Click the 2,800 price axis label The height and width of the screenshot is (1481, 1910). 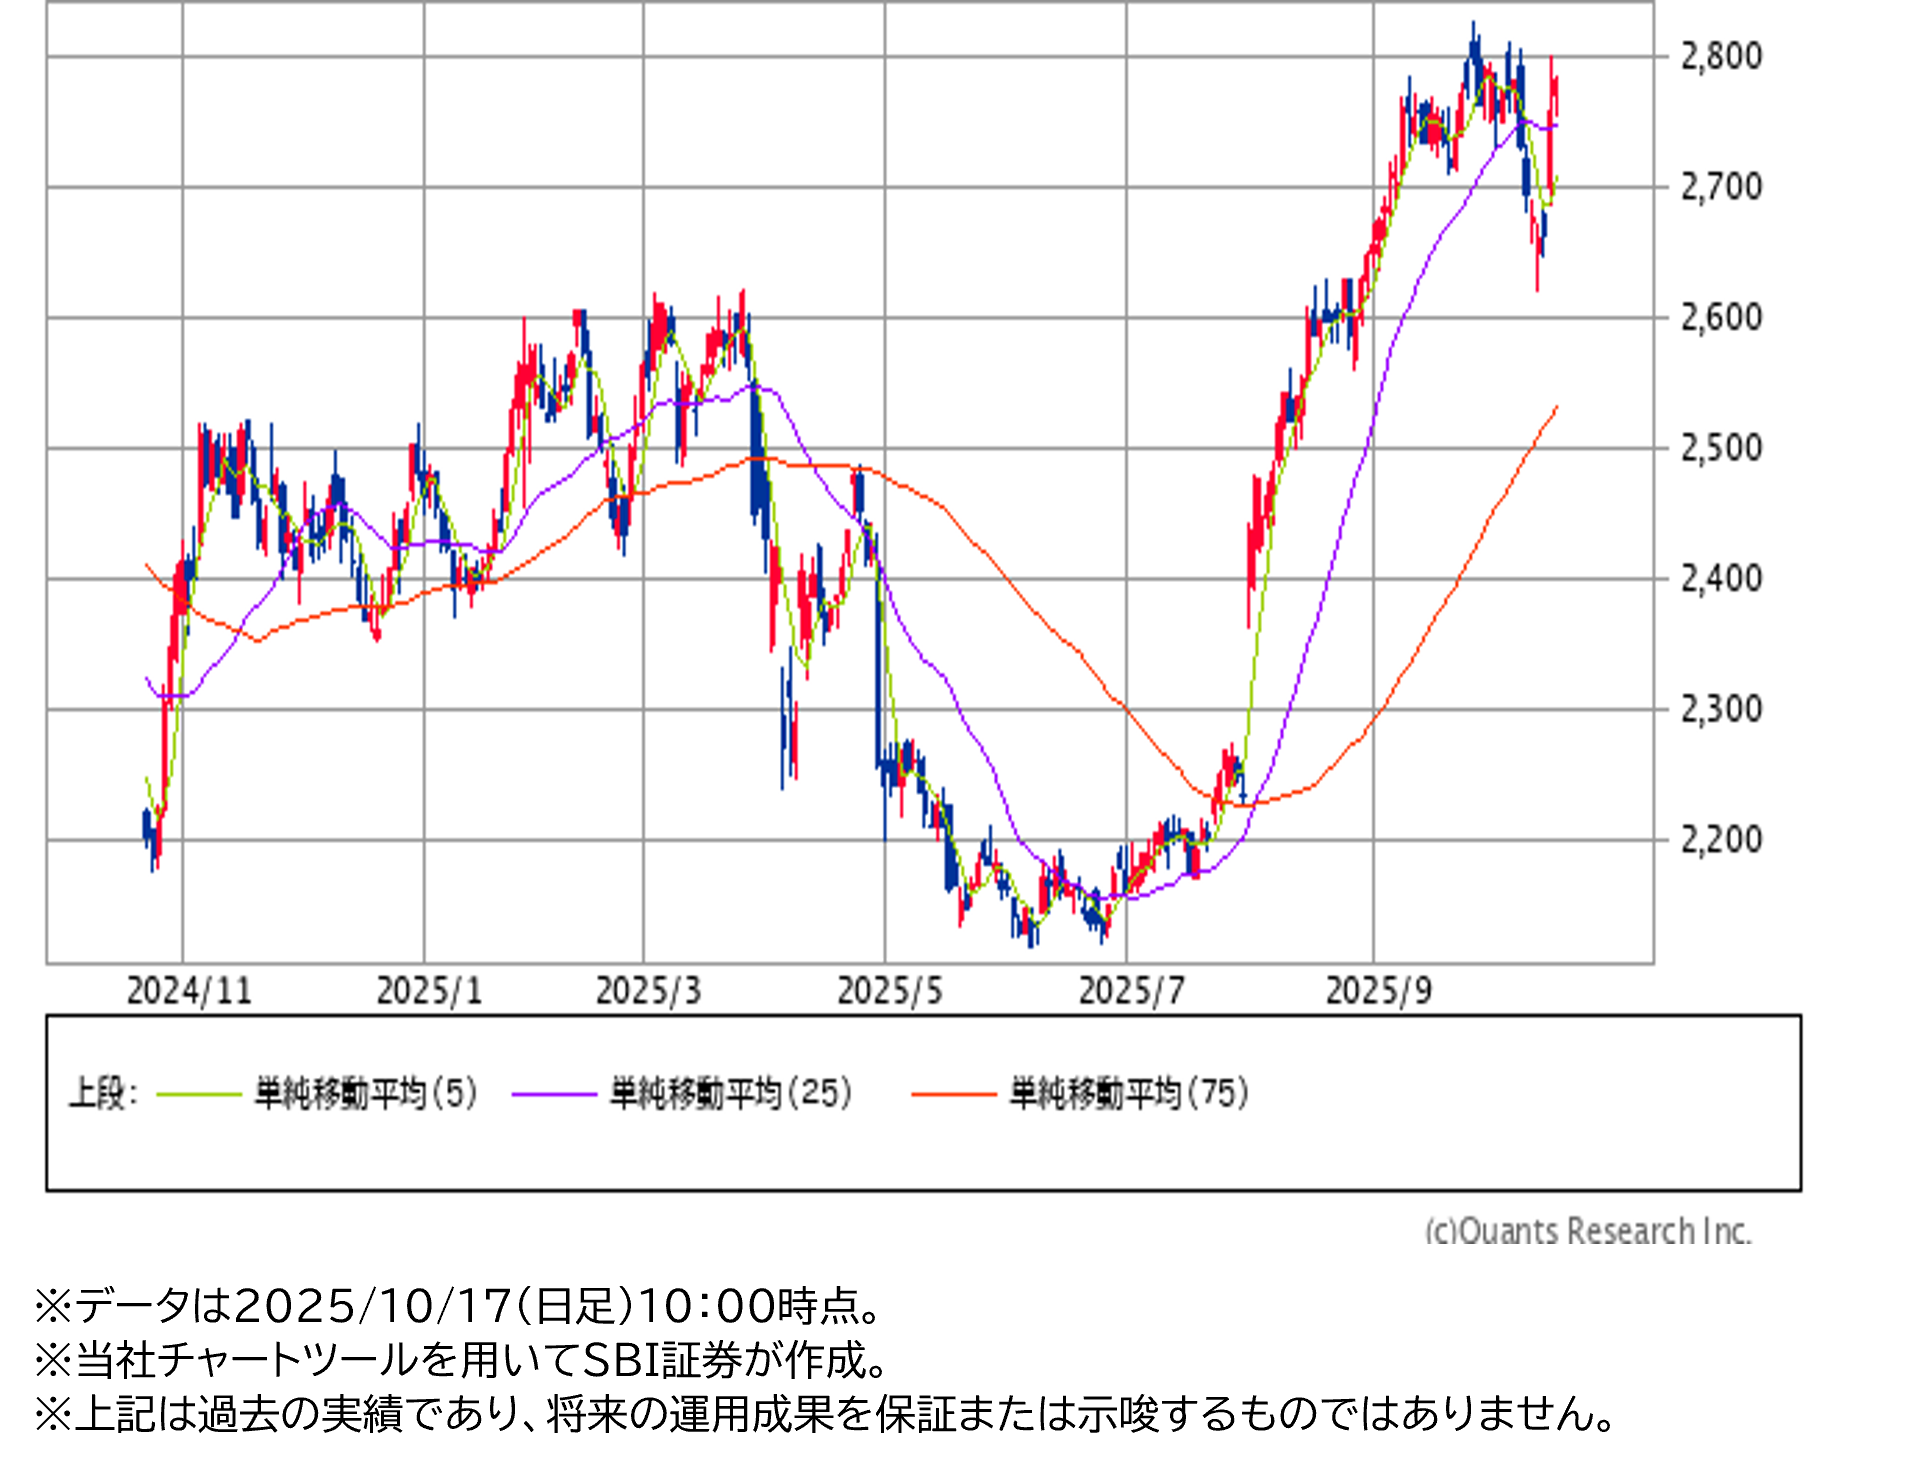(1721, 56)
